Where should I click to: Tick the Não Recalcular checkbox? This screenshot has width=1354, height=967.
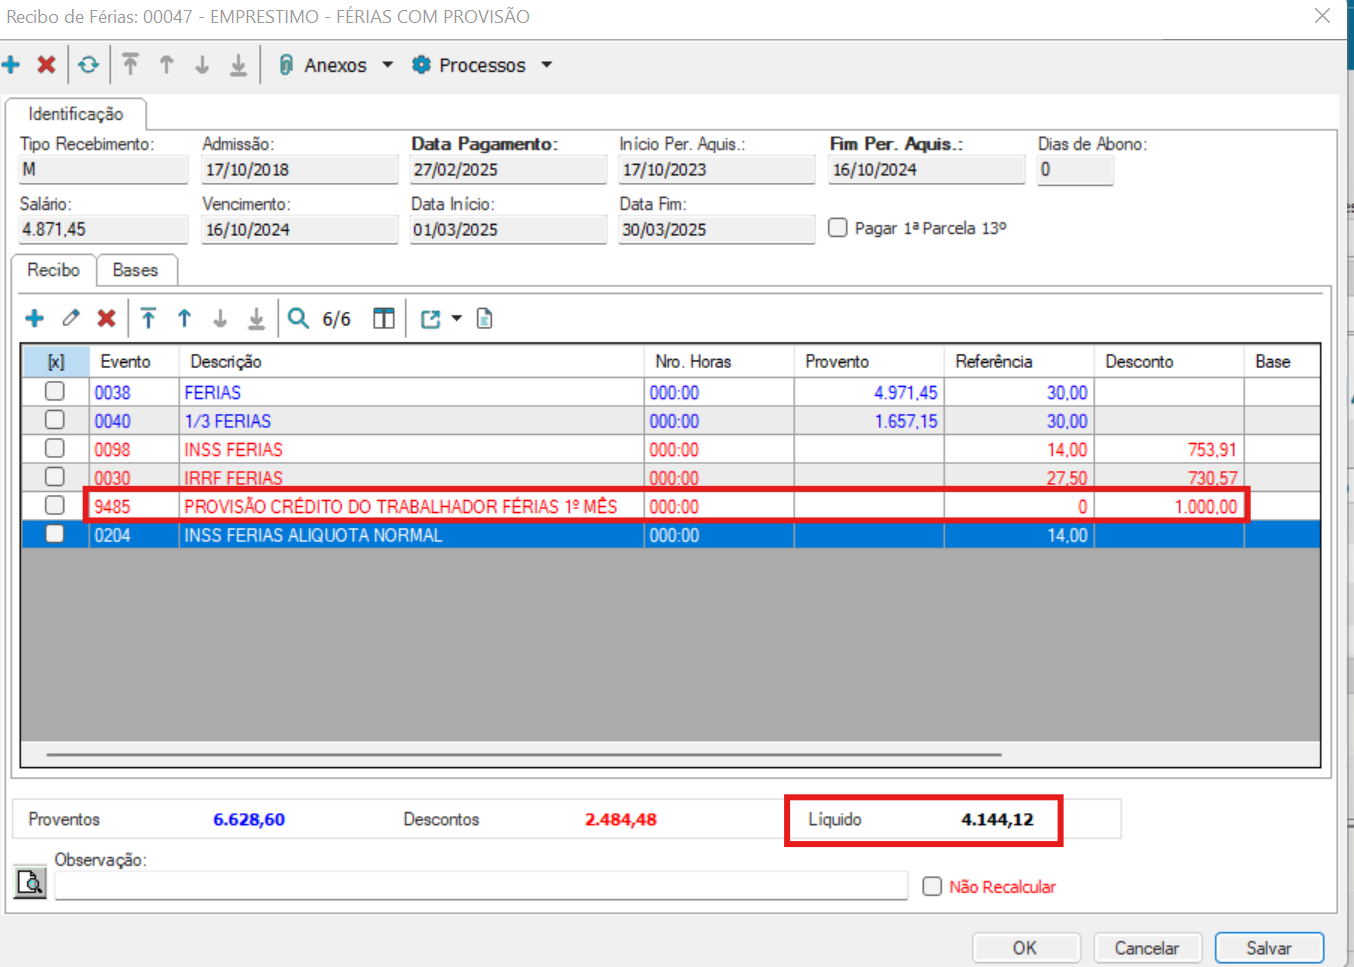(x=932, y=887)
